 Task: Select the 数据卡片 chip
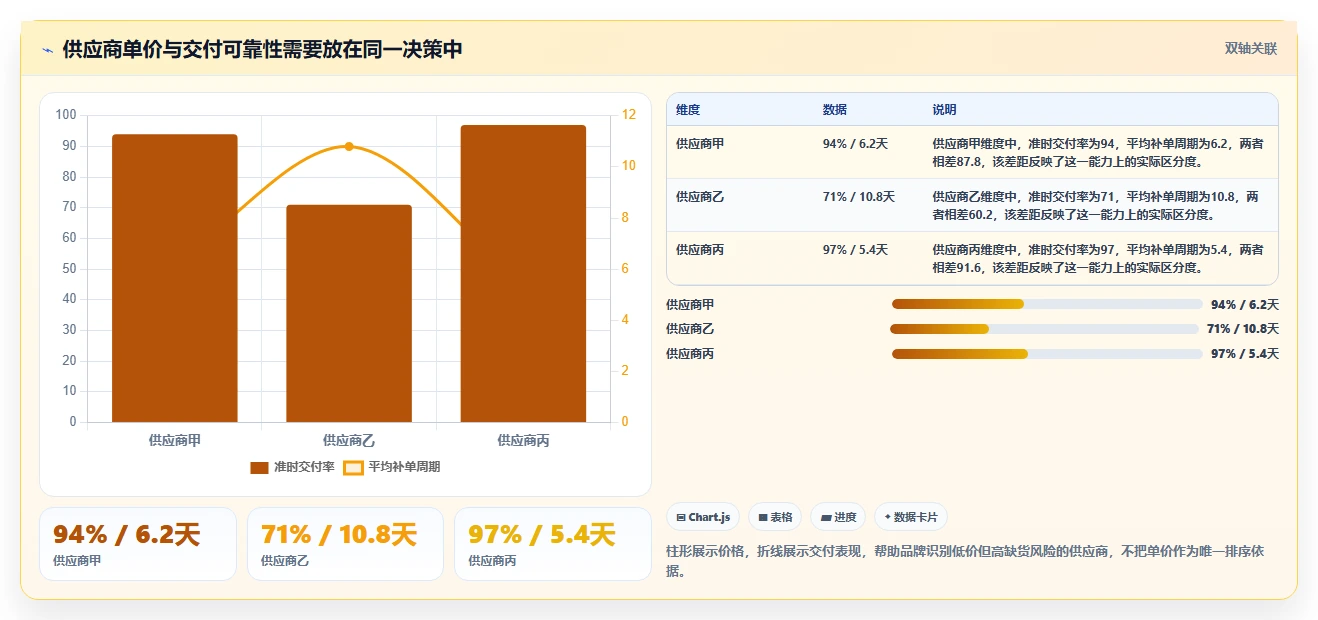[x=911, y=517]
